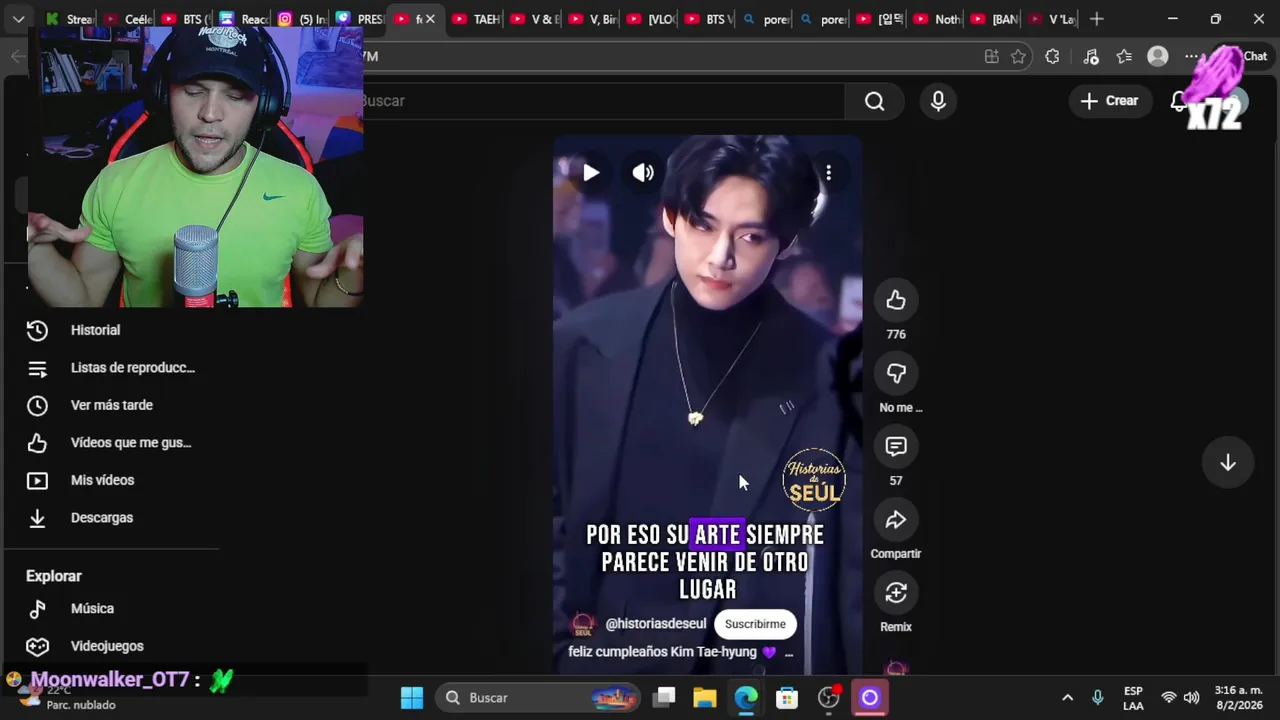The width and height of the screenshot is (1280, 720).
Task: Like the Short with the thumbs up
Action: coord(896,300)
